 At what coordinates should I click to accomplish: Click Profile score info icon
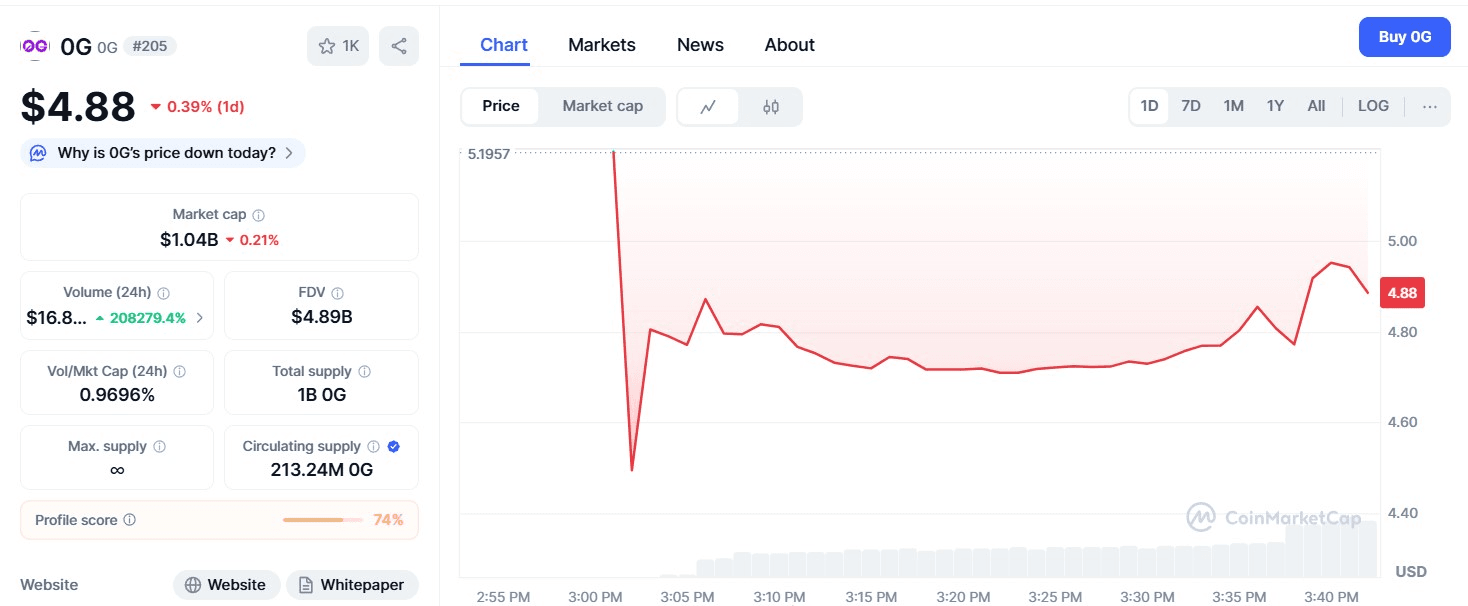130,520
